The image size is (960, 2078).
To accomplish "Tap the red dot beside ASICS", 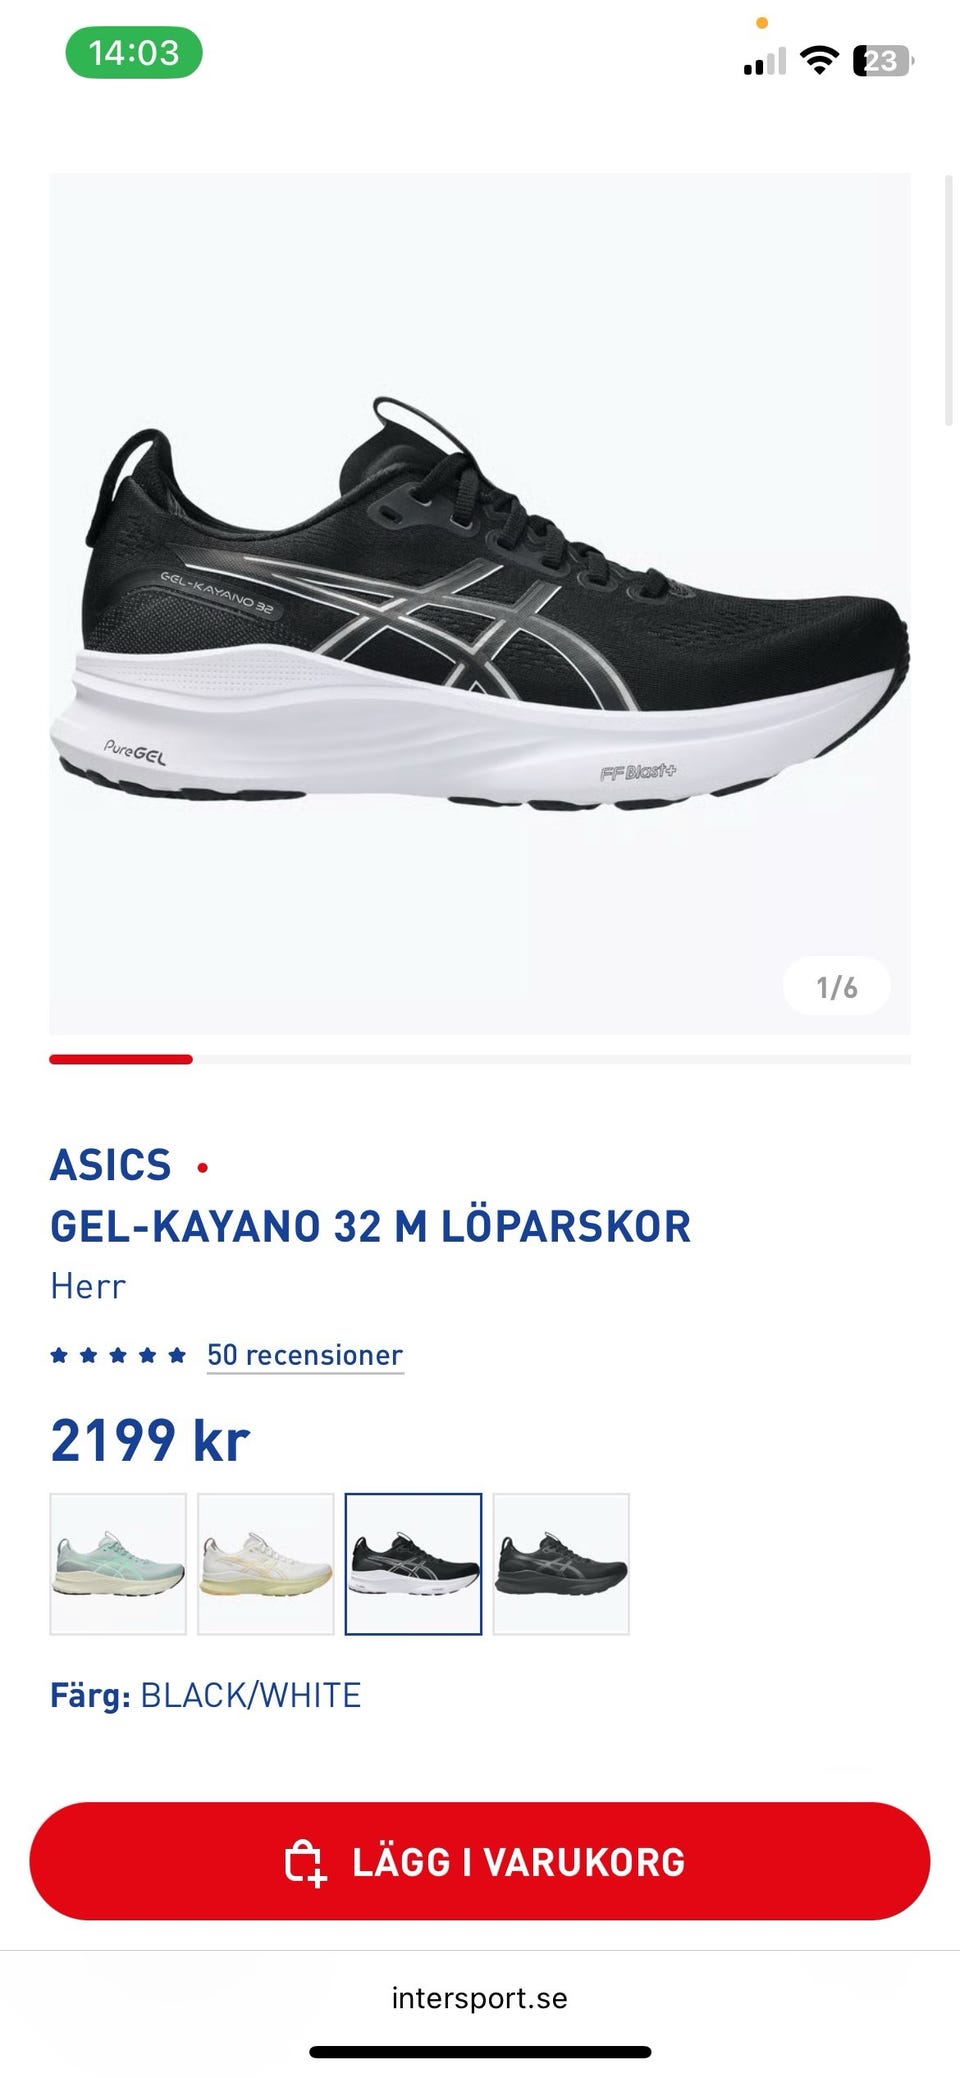I will pyautogui.click(x=203, y=1167).
